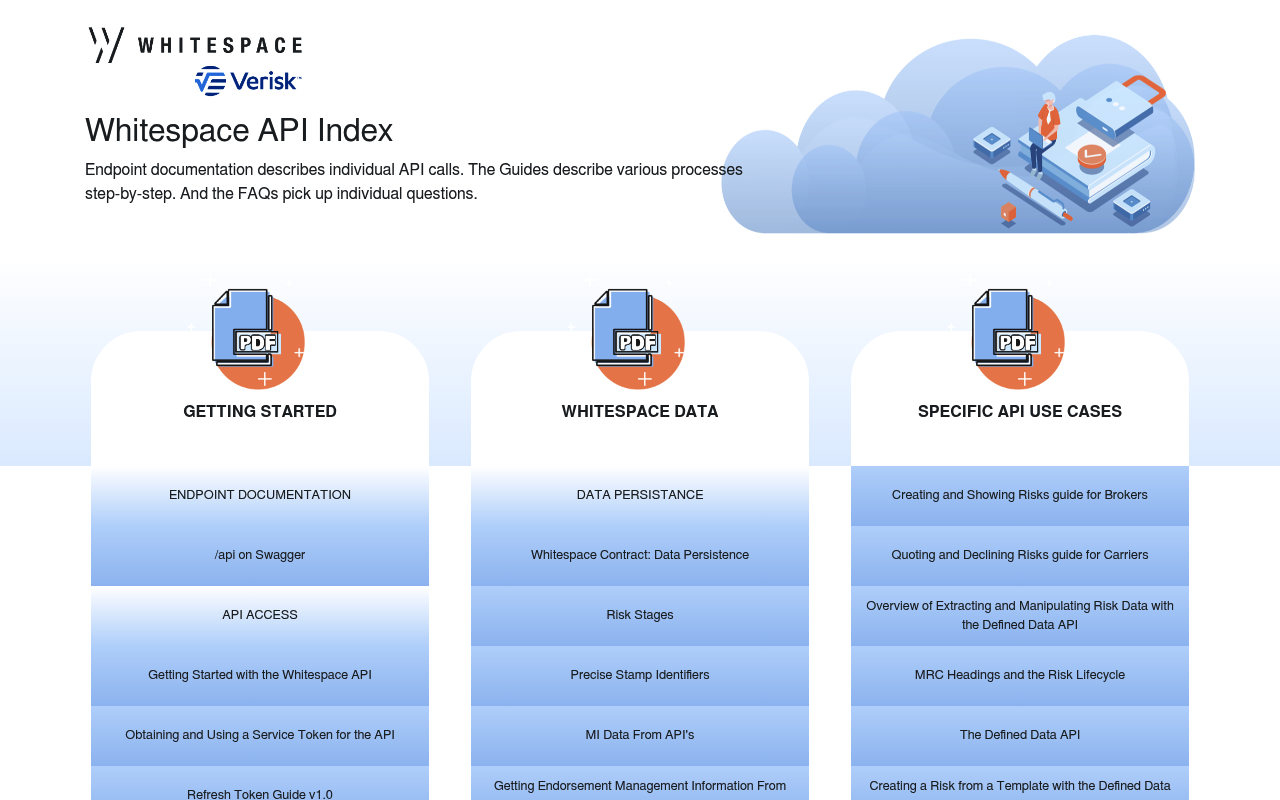Open Obtaining and Using a Service Token guide
The width and height of the screenshot is (1280, 800).
[260, 735]
